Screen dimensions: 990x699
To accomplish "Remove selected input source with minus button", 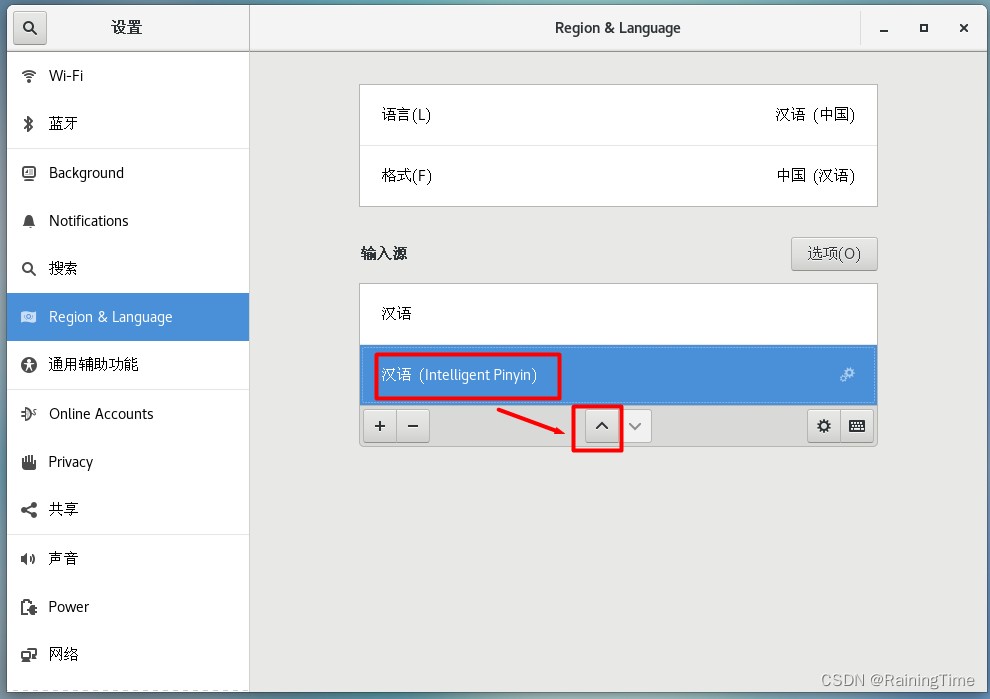I will (x=413, y=426).
